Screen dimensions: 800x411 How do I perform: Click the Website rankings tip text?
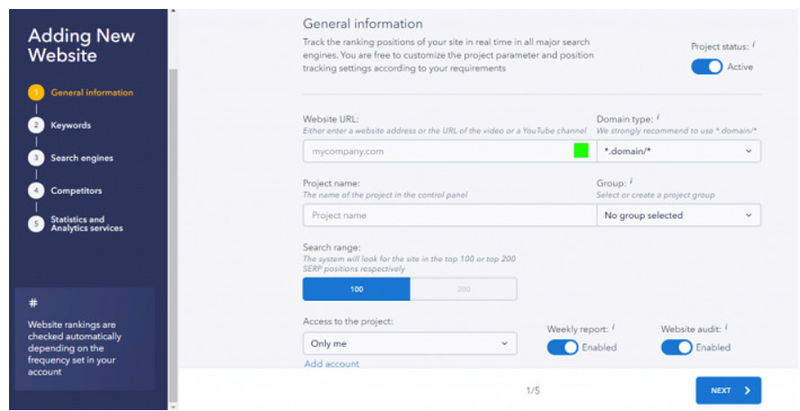point(74,348)
